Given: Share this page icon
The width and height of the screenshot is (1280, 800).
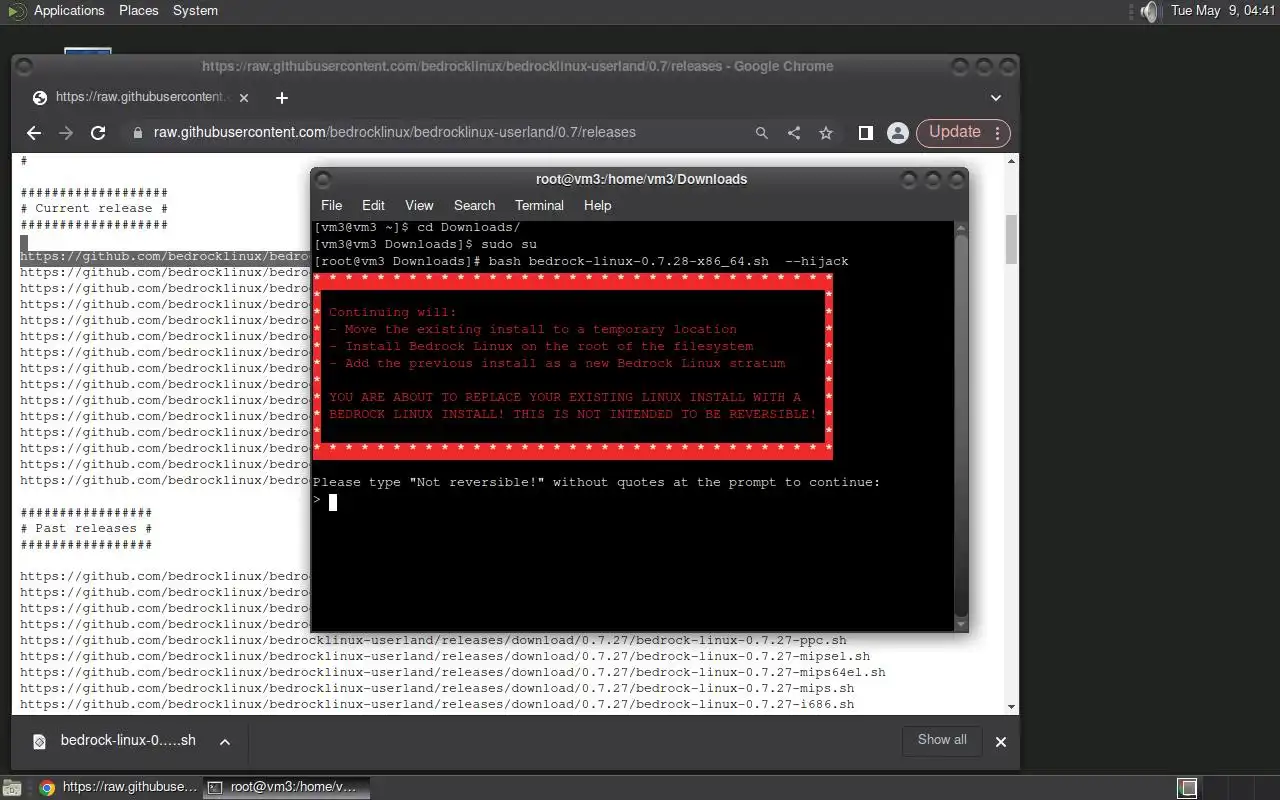Looking at the screenshot, I should pos(793,132).
